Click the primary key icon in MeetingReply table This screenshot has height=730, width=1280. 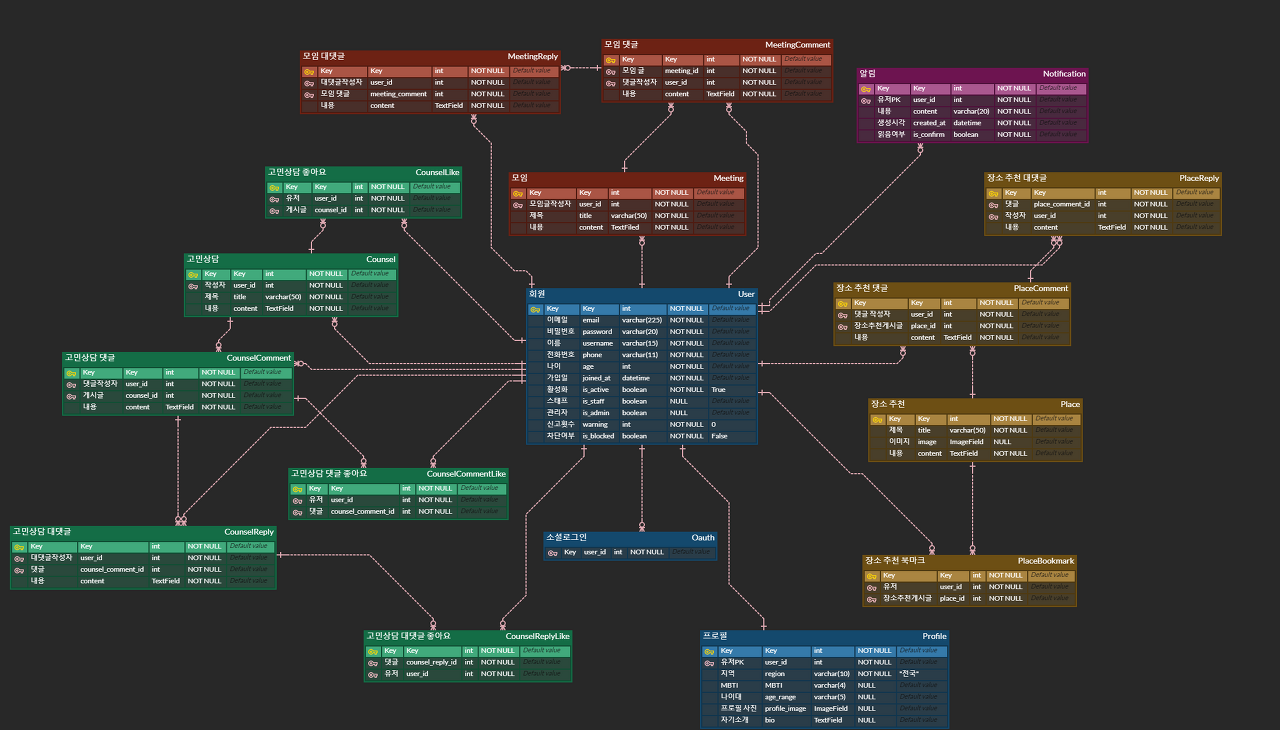[310, 71]
